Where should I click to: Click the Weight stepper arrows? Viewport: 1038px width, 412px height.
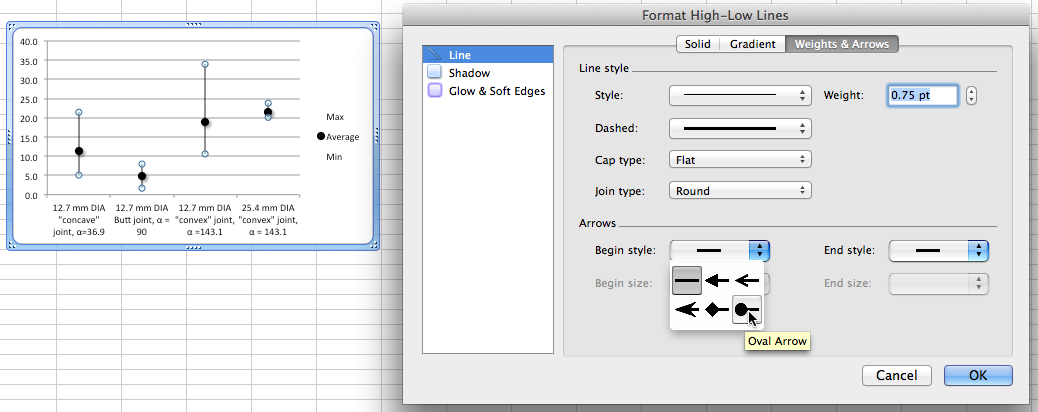tap(971, 95)
